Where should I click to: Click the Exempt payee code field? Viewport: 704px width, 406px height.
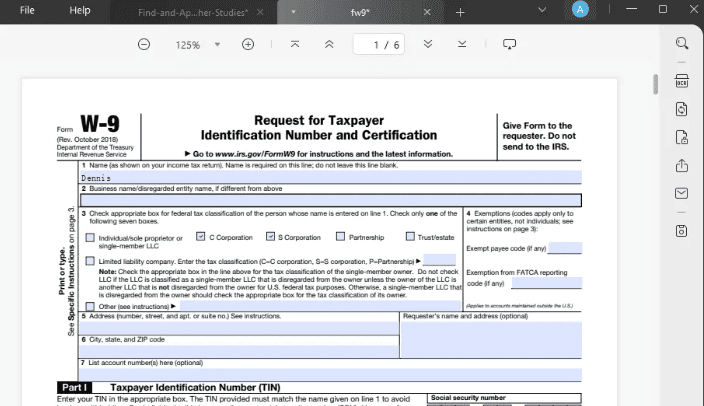click(565, 247)
